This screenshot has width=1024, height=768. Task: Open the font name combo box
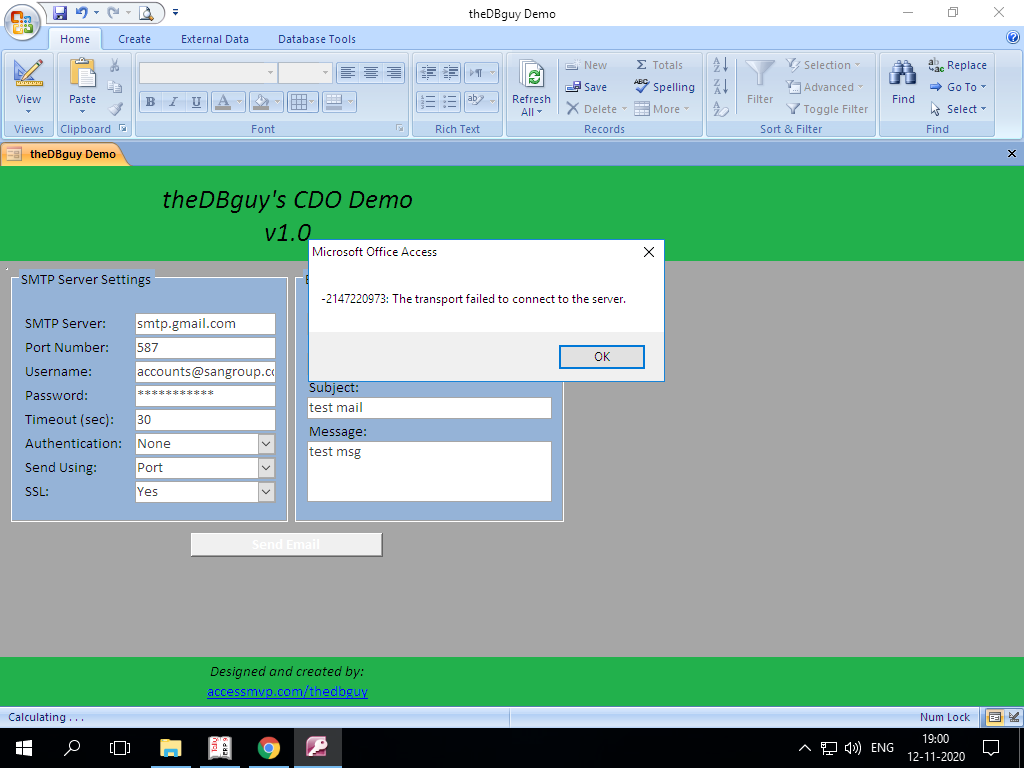click(208, 72)
